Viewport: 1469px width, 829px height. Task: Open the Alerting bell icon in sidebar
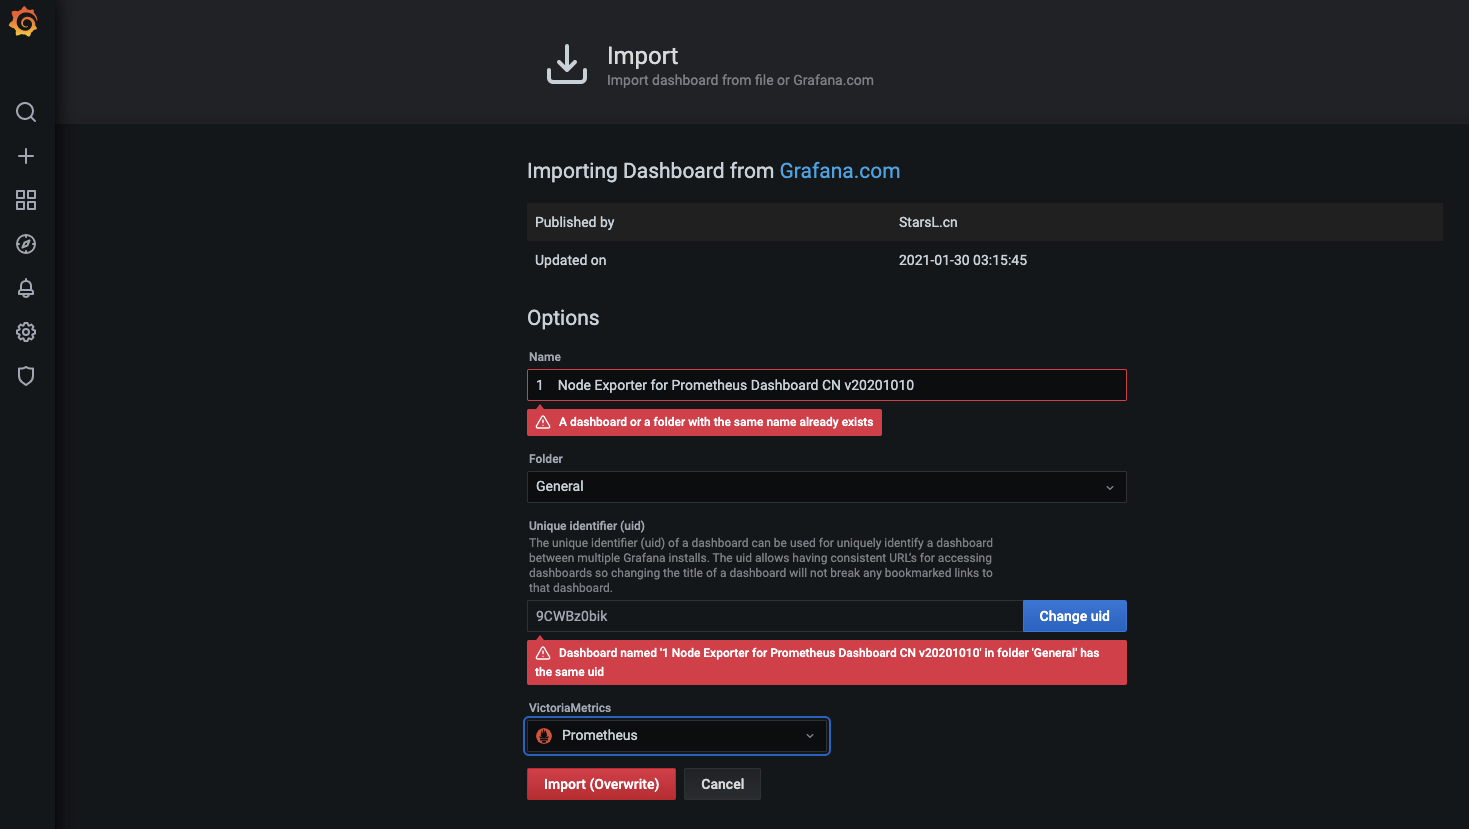[26, 288]
